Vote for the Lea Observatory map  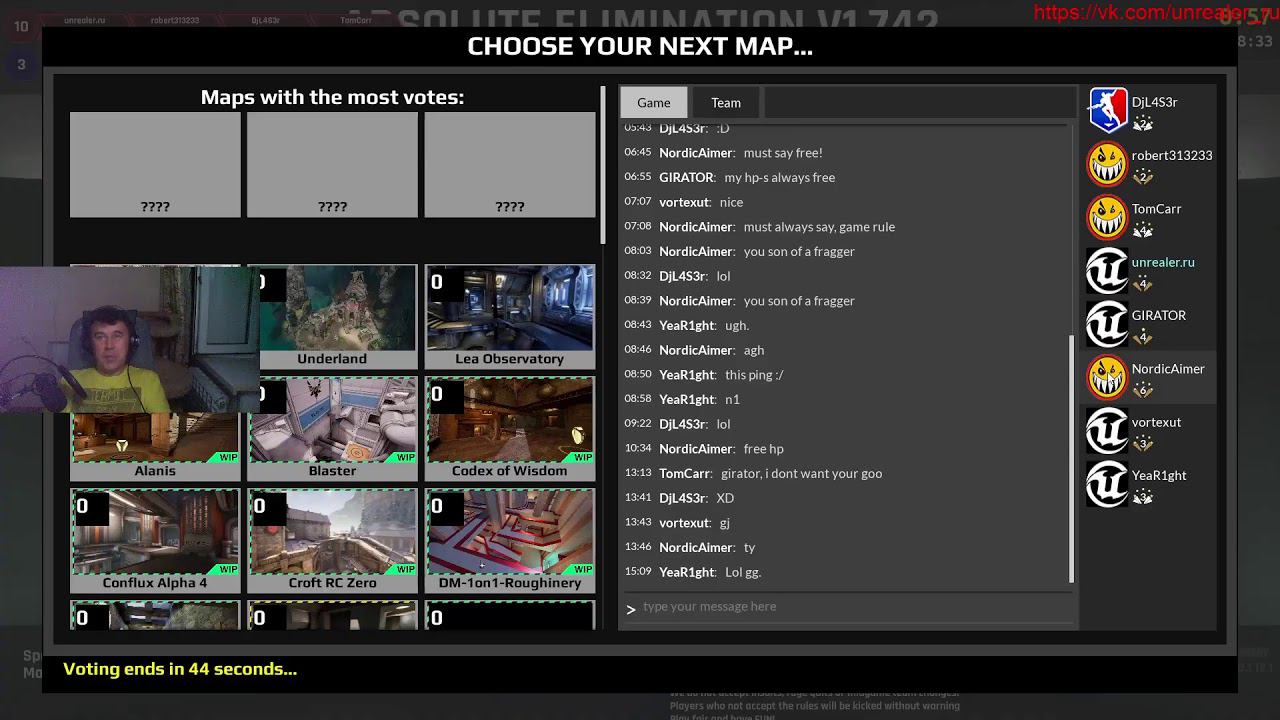click(510, 316)
